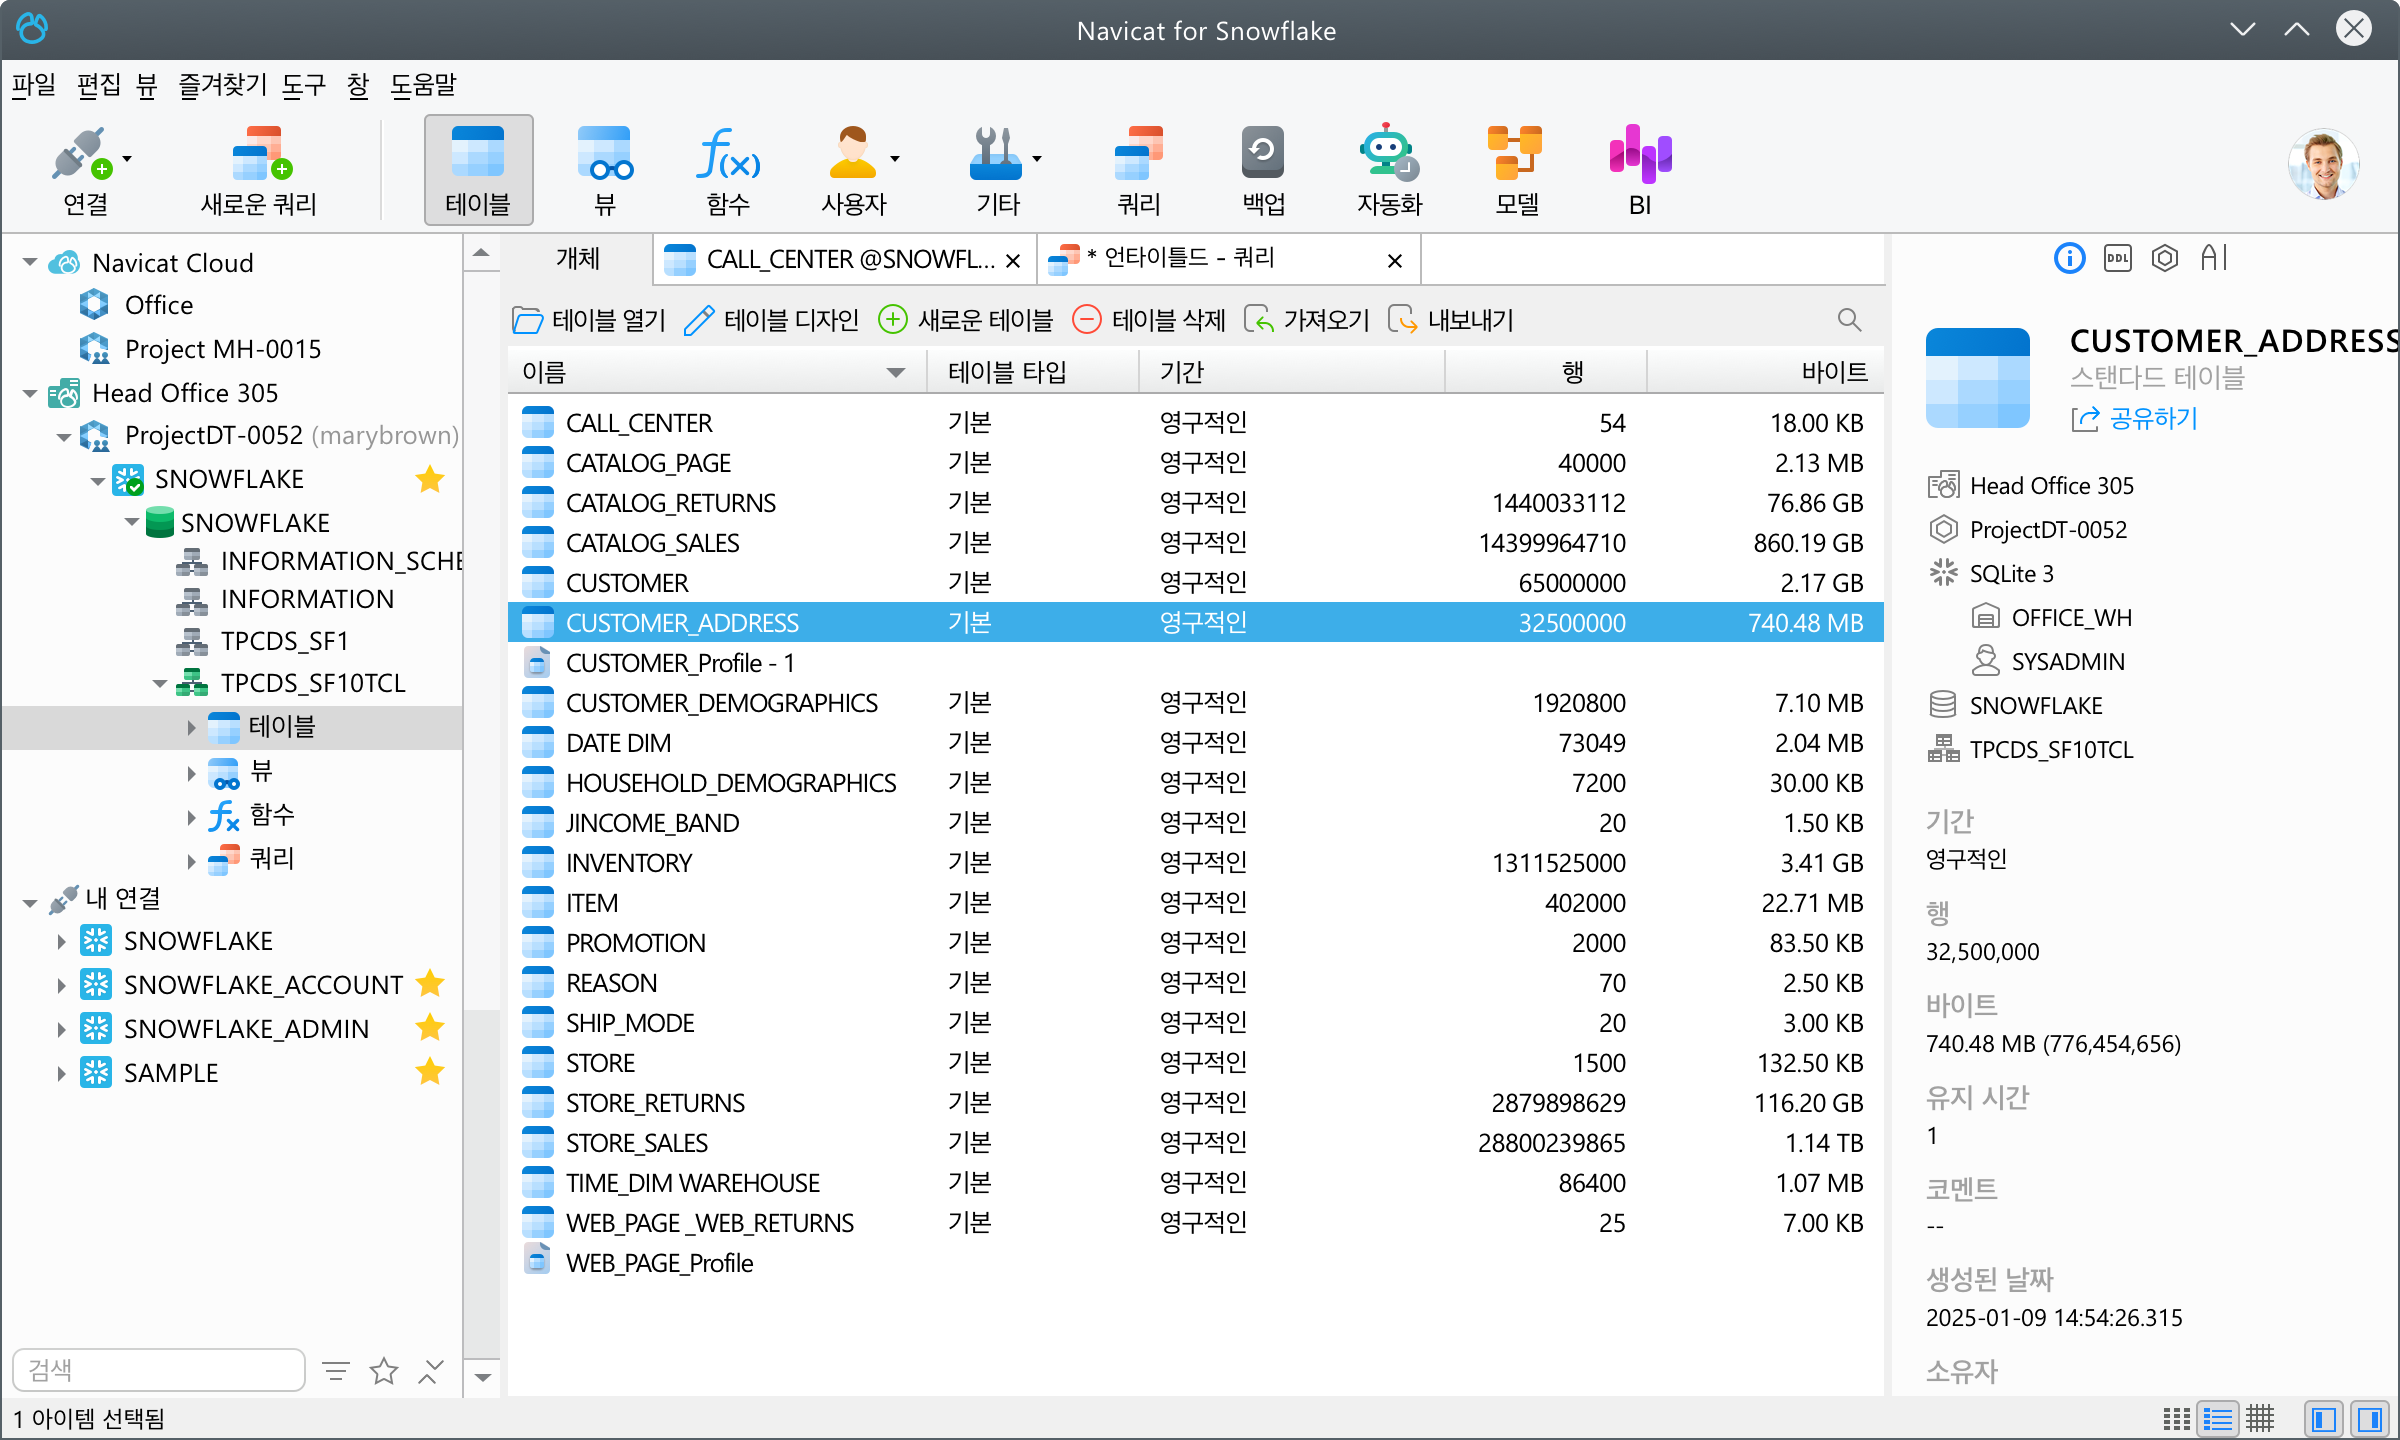Click the 이름 column sort arrow
Image resolution: width=2400 pixels, height=1440 pixels.
click(896, 372)
